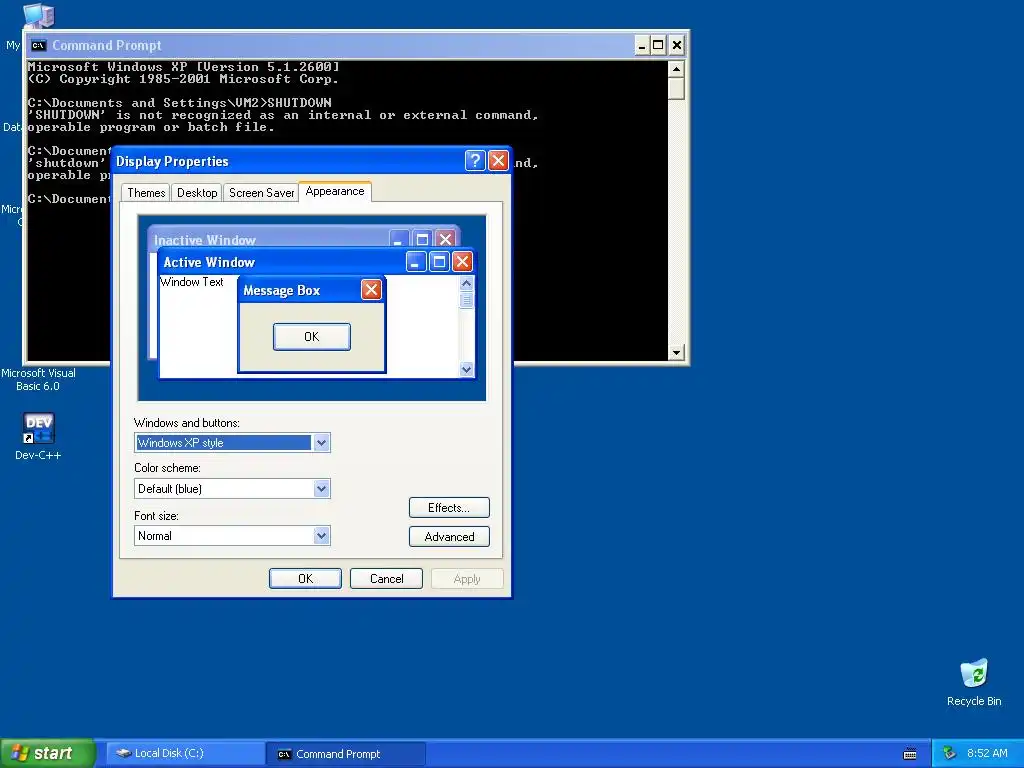Open the My Computer icon at top left
This screenshot has width=1024, height=768.
coord(38,15)
